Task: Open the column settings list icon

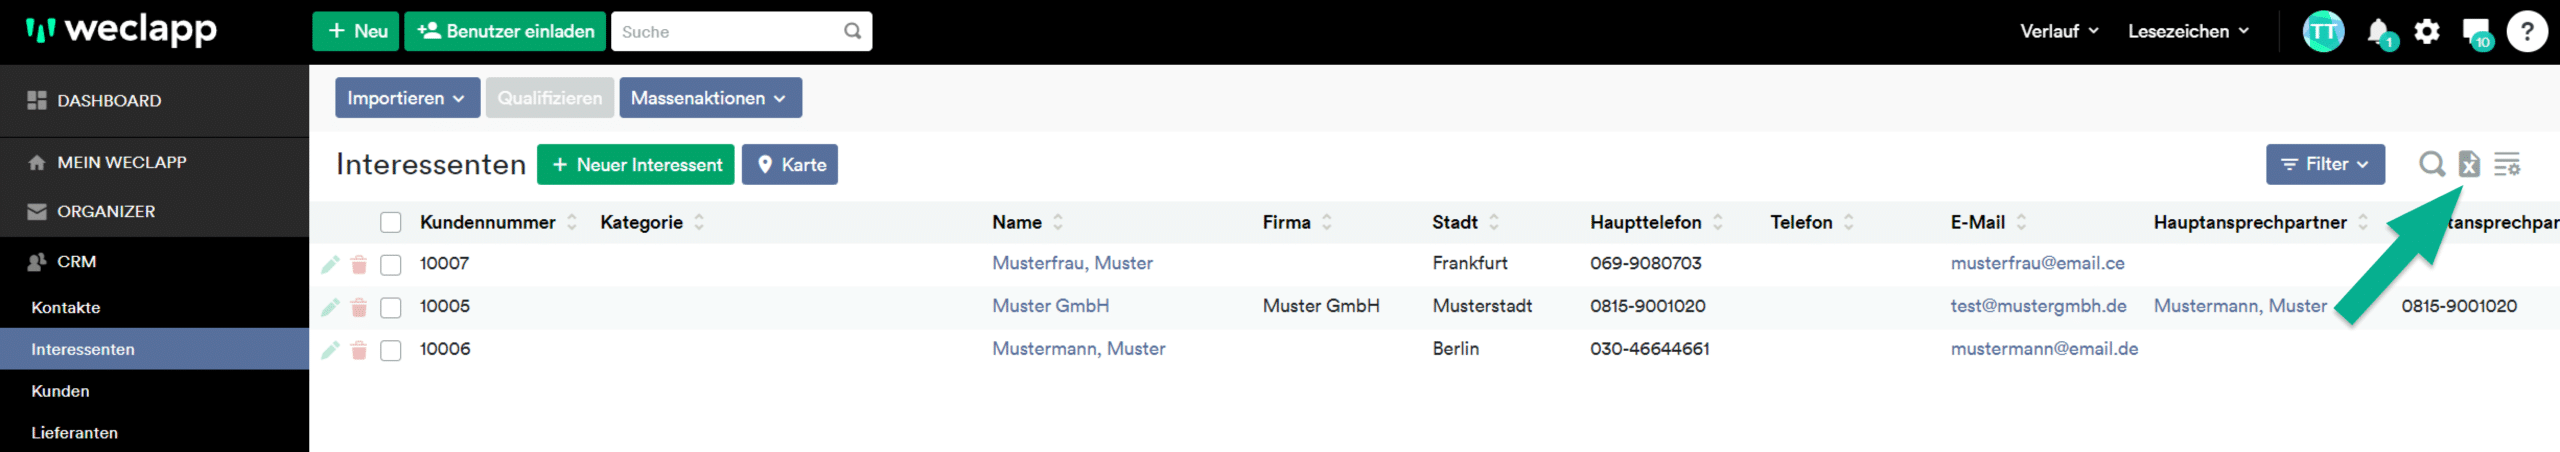Action: [2506, 164]
